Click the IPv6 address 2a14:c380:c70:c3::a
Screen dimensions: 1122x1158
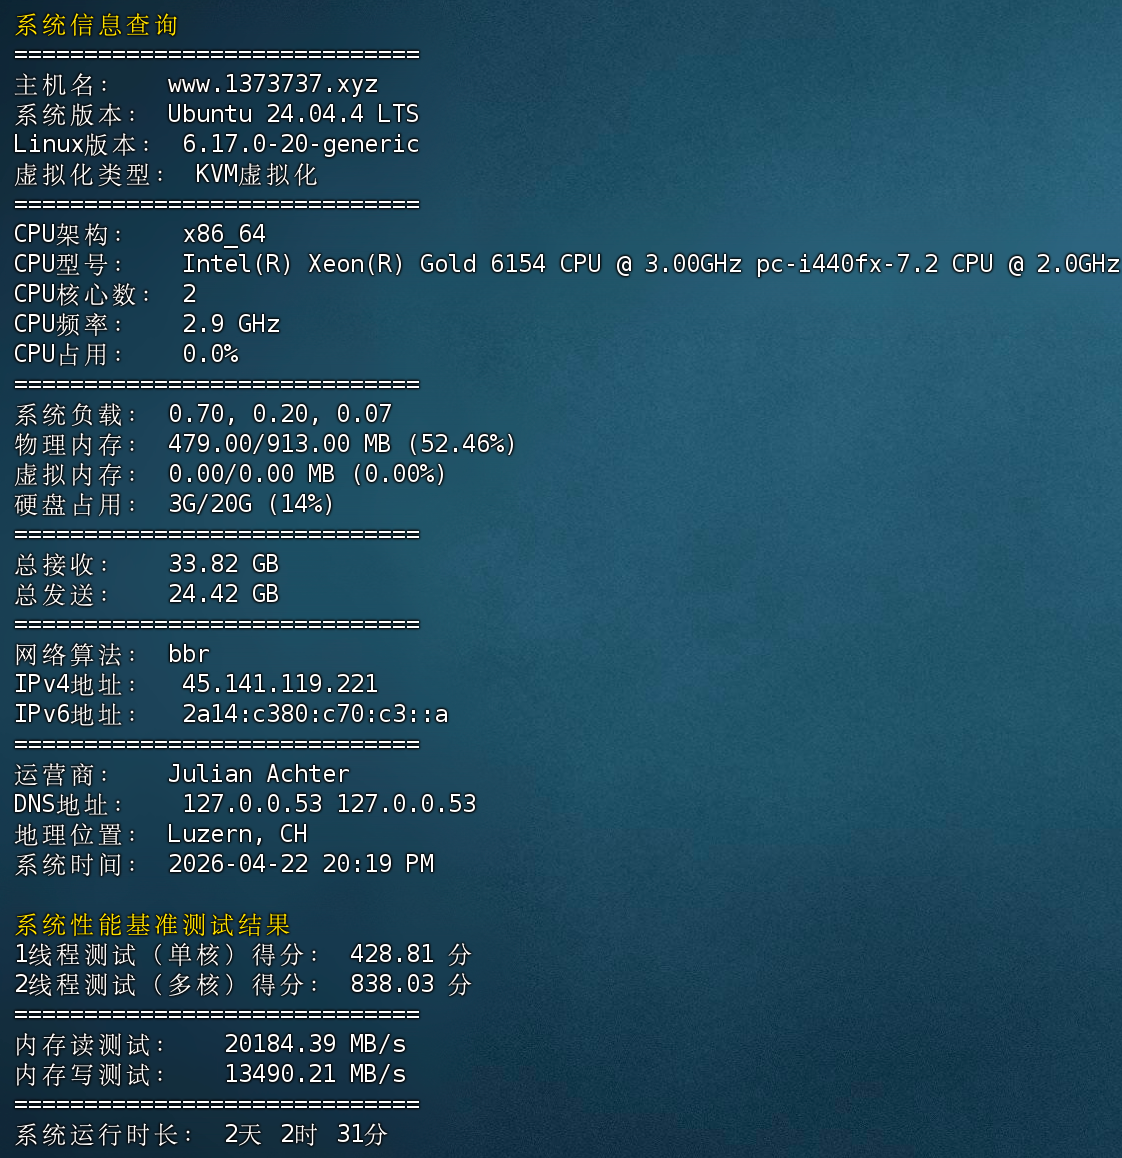point(314,714)
